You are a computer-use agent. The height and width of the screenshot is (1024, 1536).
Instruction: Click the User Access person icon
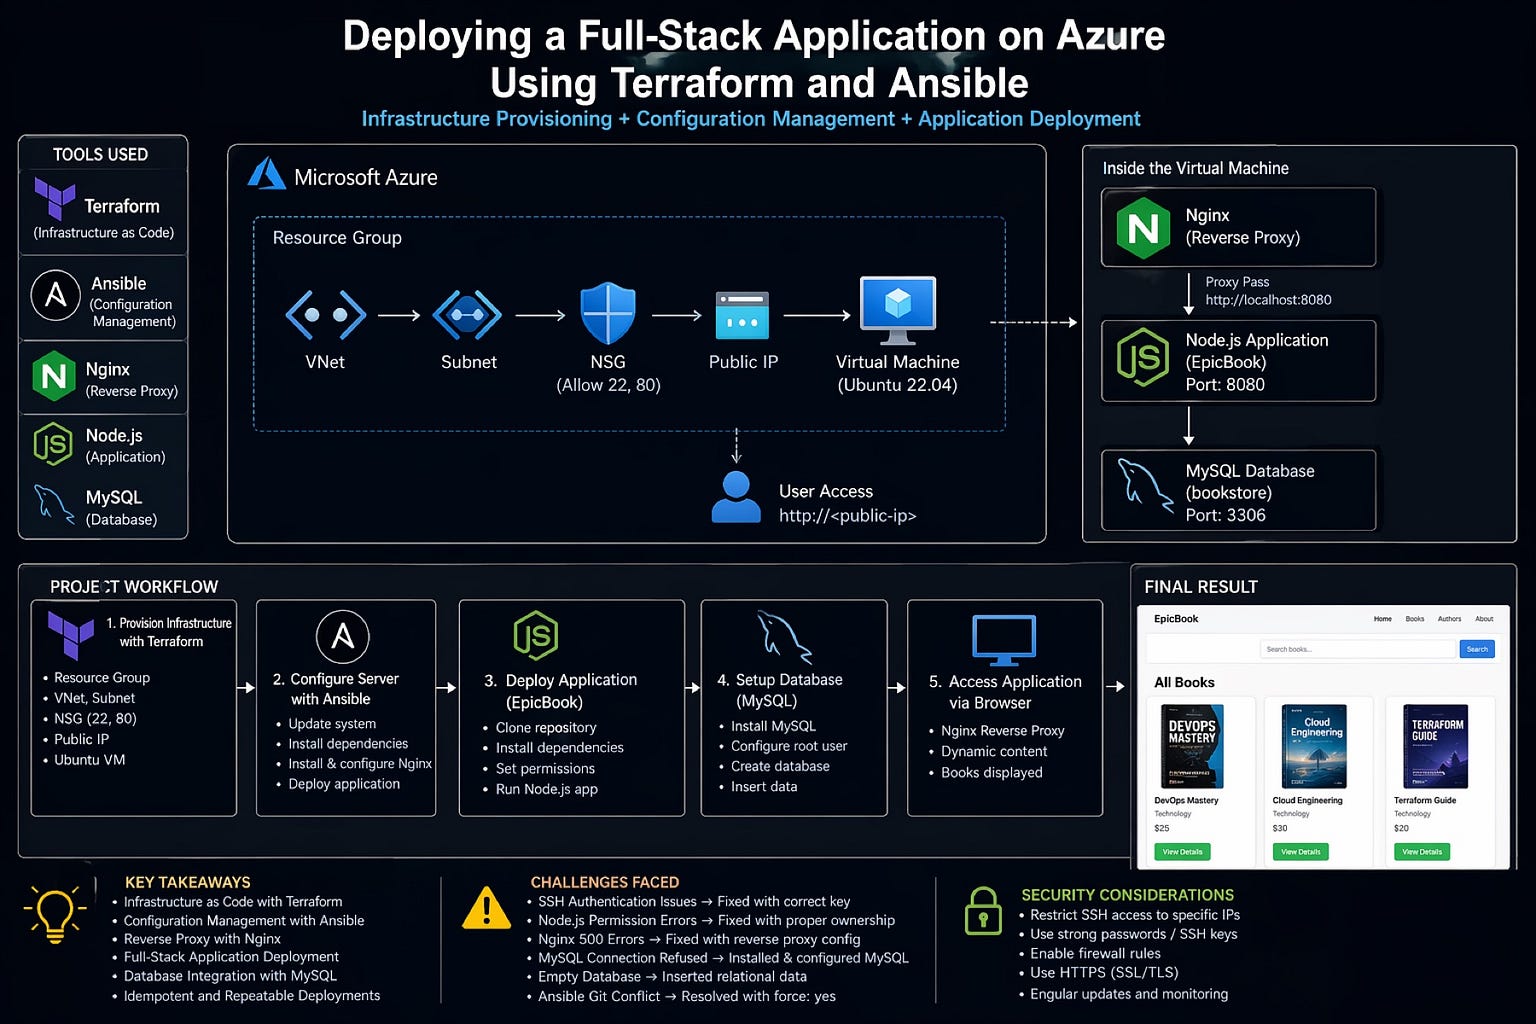point(736,496)
